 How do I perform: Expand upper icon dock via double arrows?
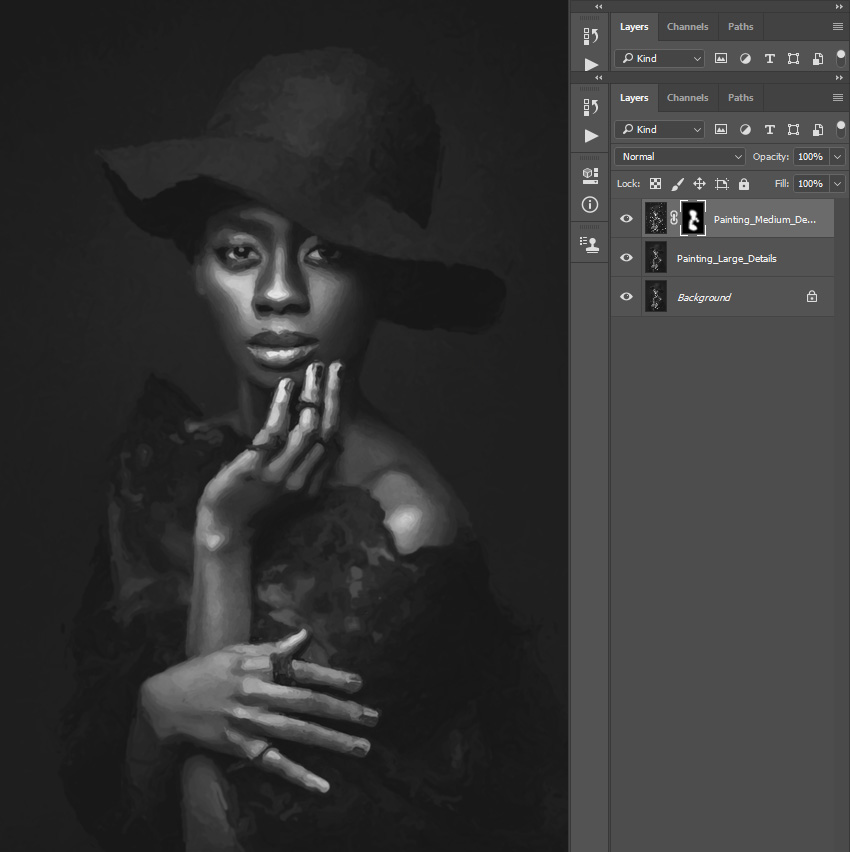coord(598,7)
